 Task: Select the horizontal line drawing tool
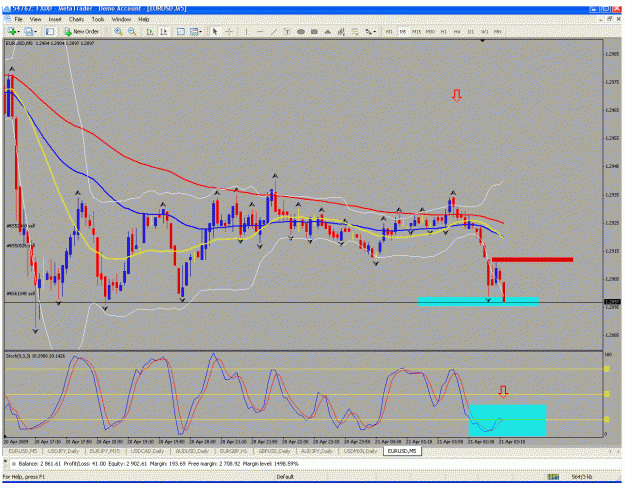[x=260, y=31]
